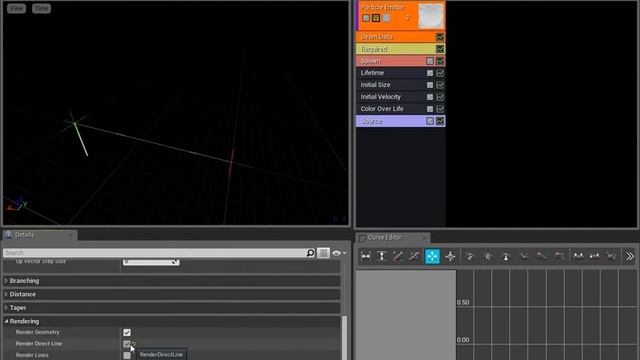
Task: Open Details view options eye dropdown
Action: (339, 253)
